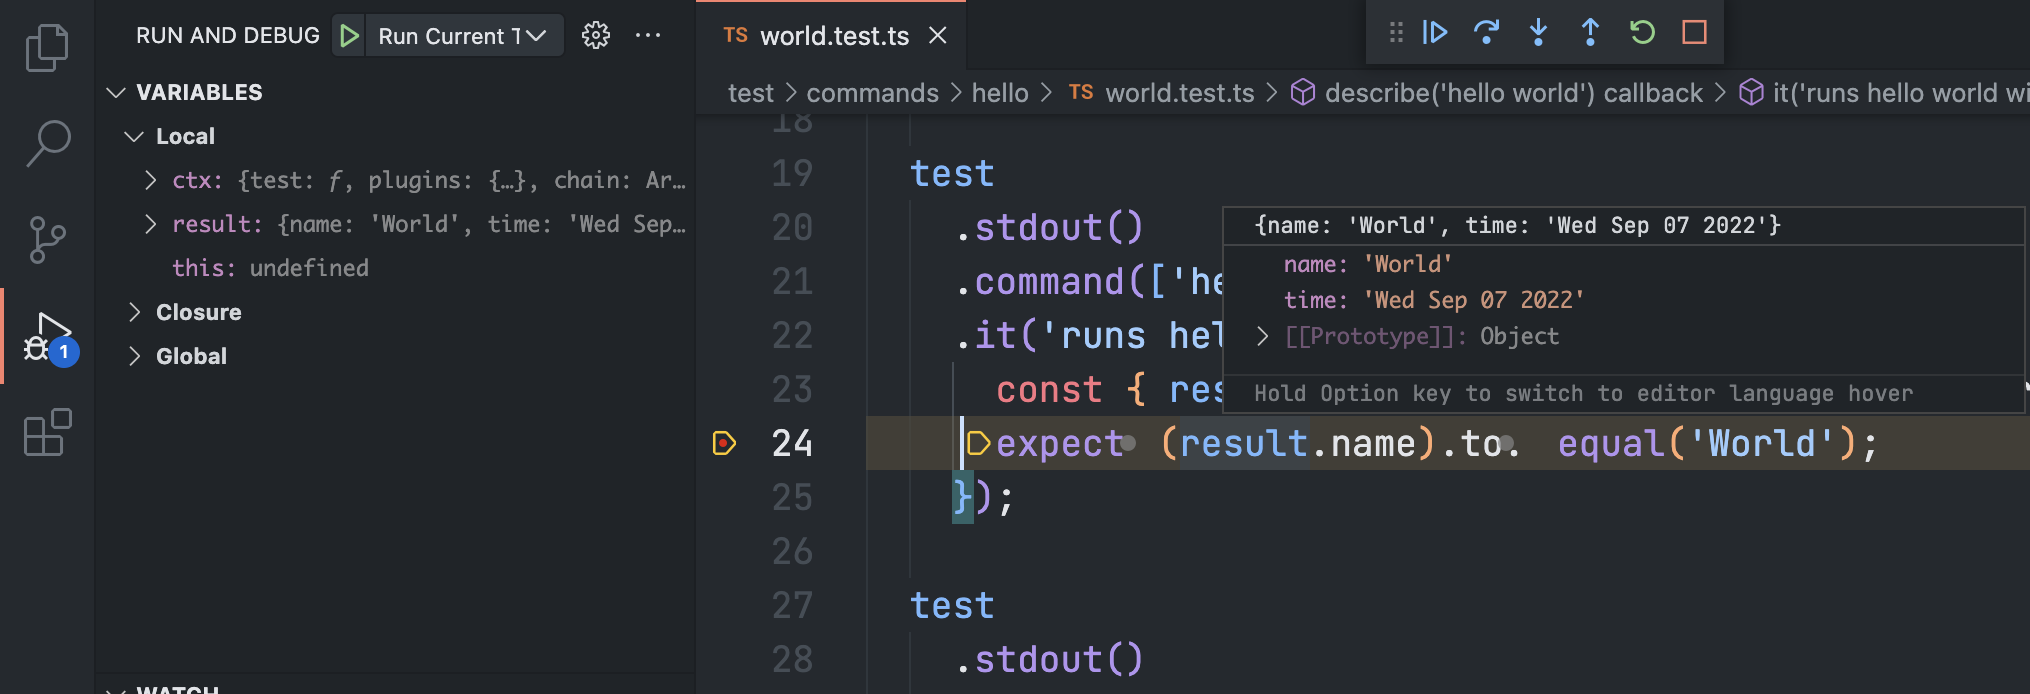Open the Explorer view in activity bar
The image size is (2030, 694).
47,47
